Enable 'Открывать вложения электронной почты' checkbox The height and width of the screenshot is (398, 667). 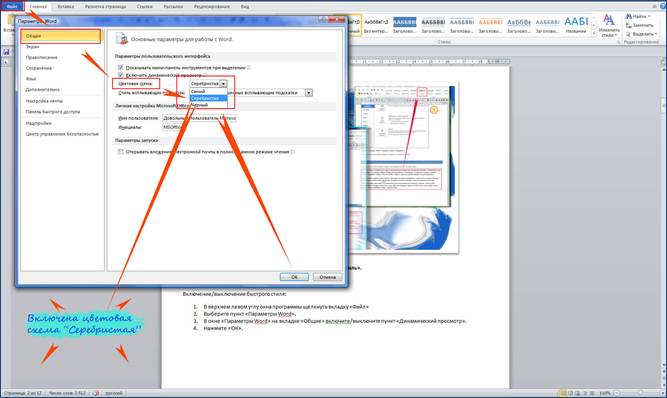[120, 151]
